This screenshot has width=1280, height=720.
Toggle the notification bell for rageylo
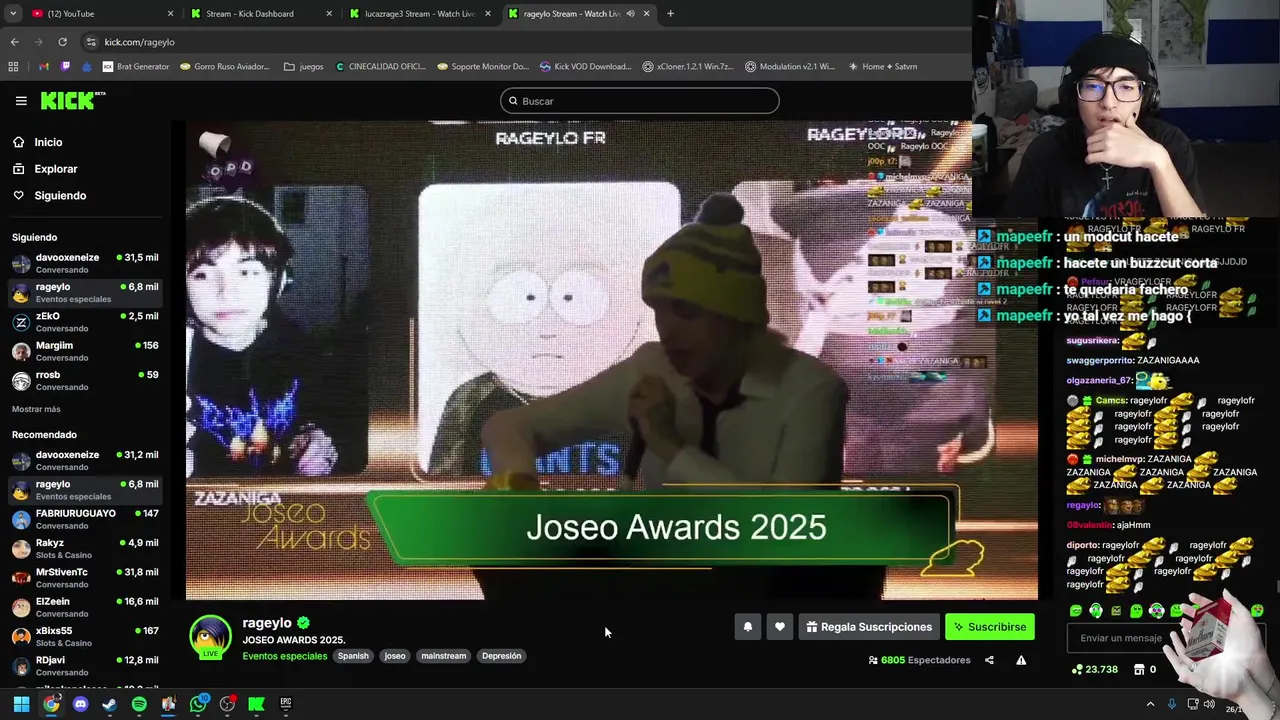click(747, 627)
